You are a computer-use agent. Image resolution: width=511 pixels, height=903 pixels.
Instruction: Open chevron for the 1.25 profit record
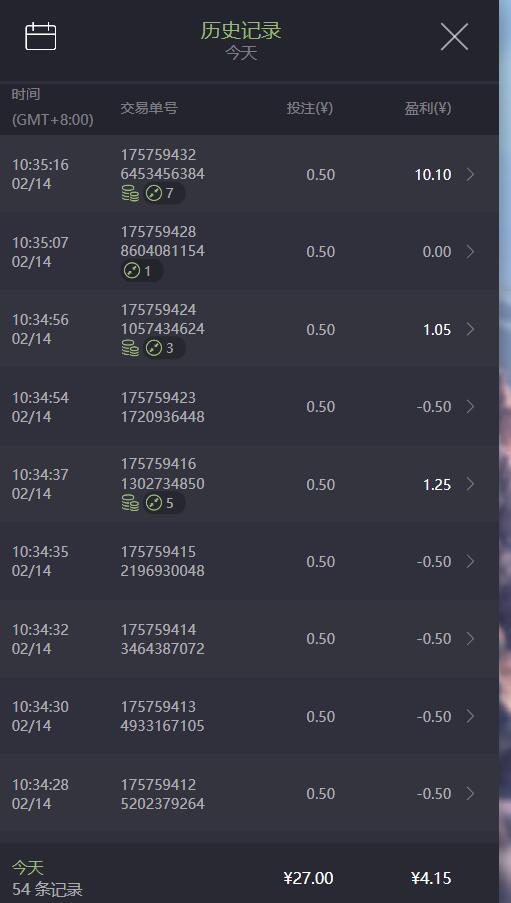(x=470, y=484)
